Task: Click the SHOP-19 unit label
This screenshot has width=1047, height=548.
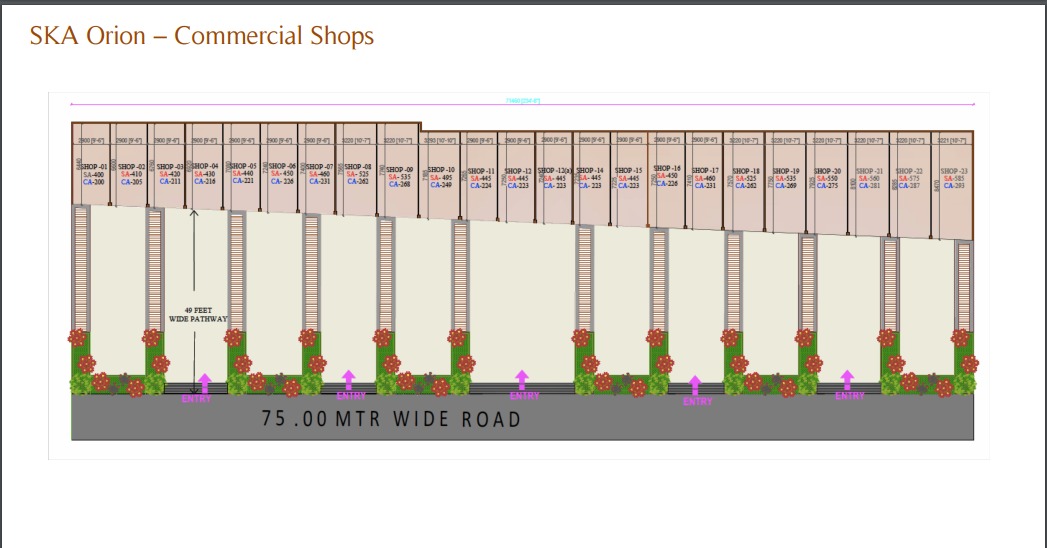Action: pyautogui.click(x=786, y=171)
